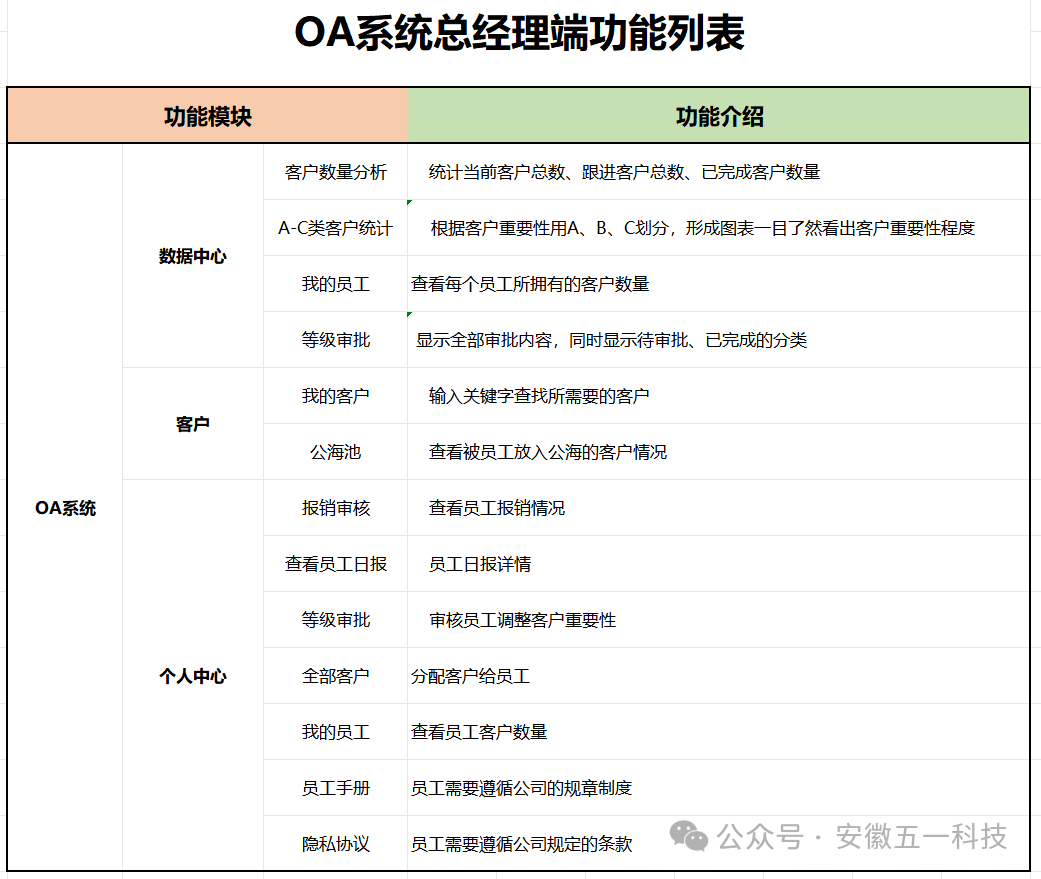Select the '报销审核' cell
The height and width of the screenshot is (879, 1041).
point(336,508)
